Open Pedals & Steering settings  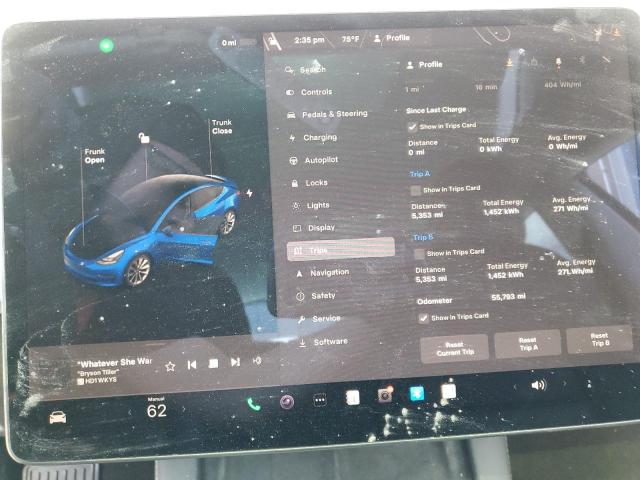click(x=327, y=114)
